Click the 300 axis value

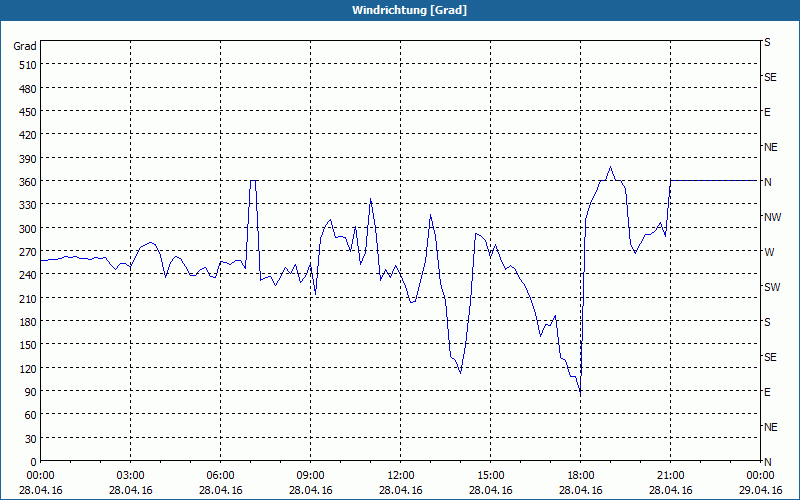click(29, 229)
